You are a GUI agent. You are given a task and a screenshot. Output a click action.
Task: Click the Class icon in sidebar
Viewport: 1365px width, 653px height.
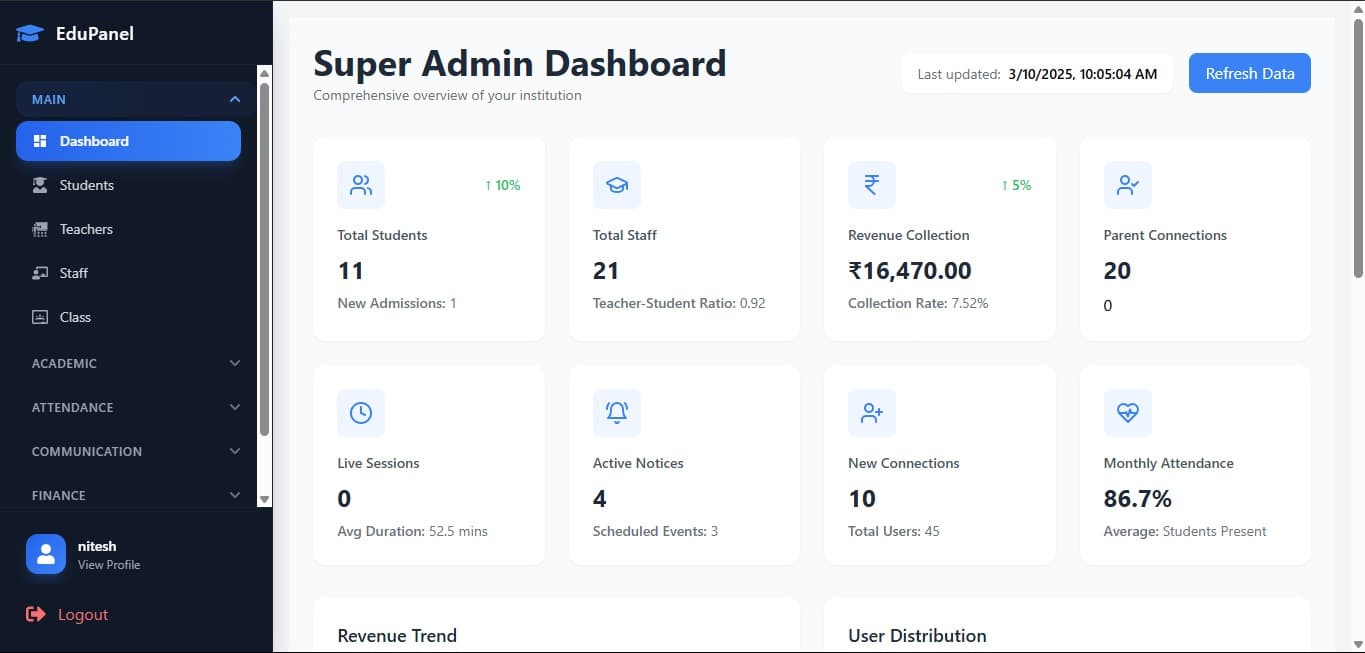40,317
